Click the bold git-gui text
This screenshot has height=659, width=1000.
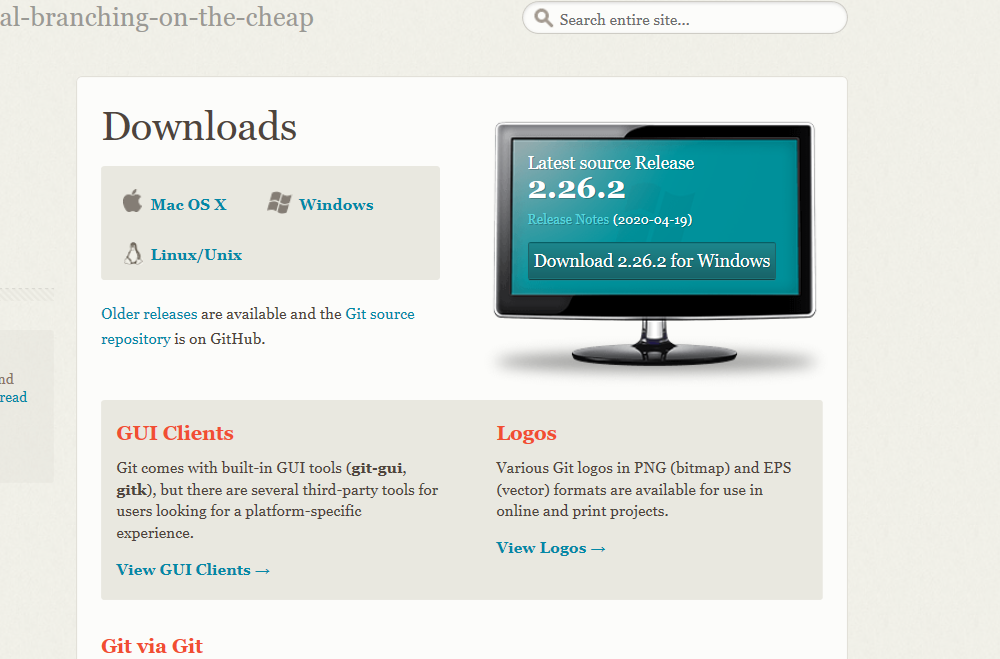tap(376, 468)
